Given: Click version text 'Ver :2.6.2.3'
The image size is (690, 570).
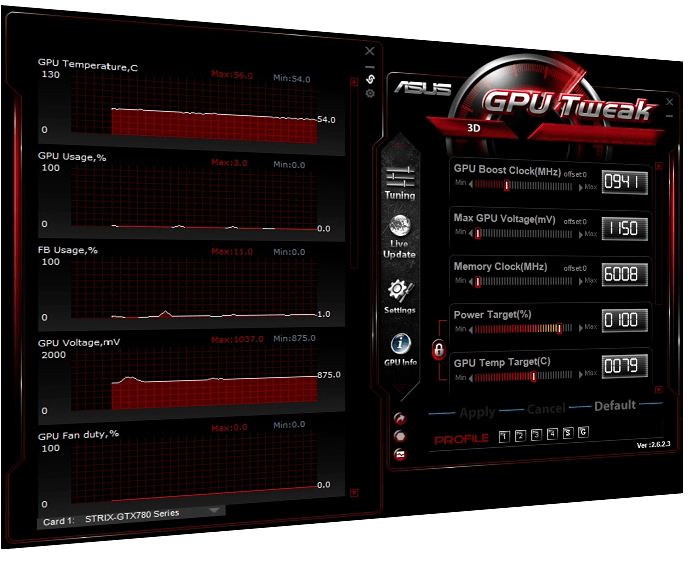Looking at the screenshot, I should tap(653, 445).
